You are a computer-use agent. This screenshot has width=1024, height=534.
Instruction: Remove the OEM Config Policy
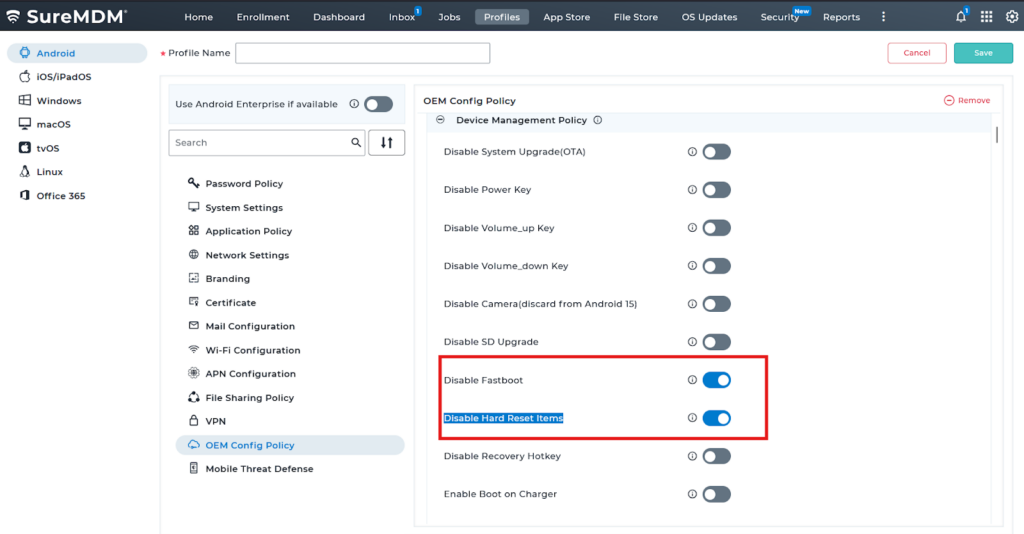click(x=967, y=100)
